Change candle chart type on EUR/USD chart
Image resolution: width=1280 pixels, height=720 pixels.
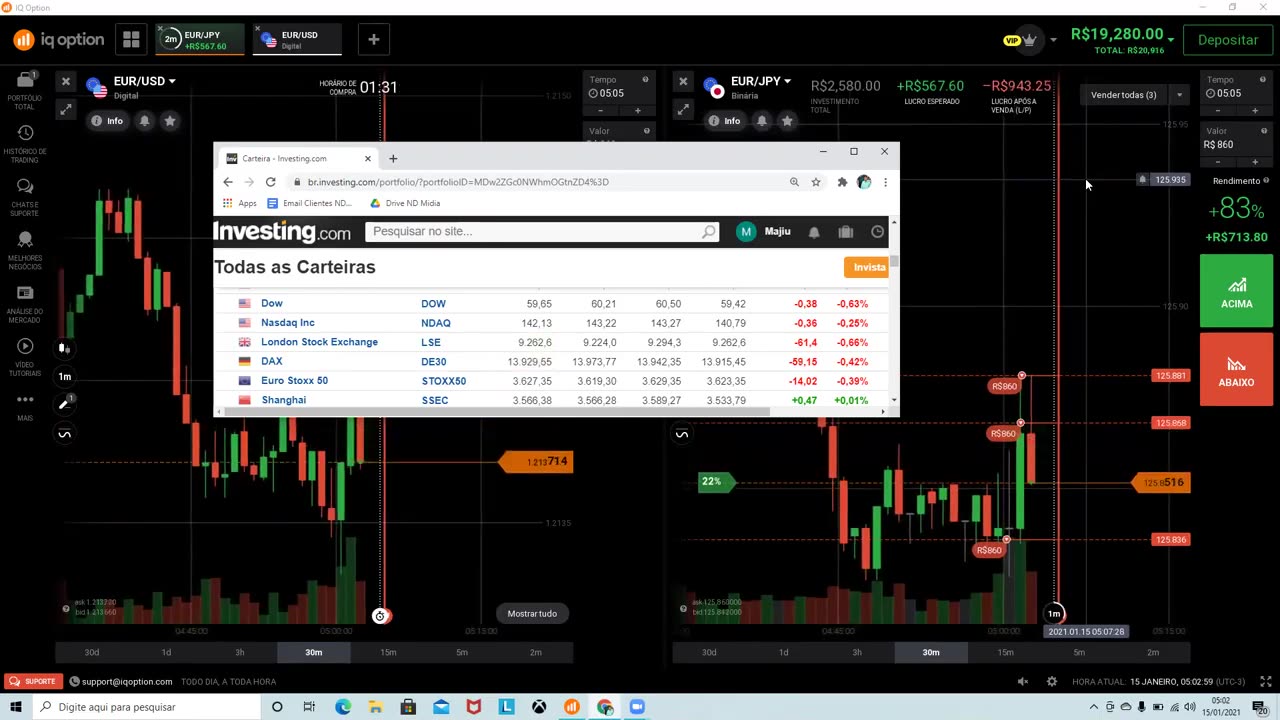[64, 348]
